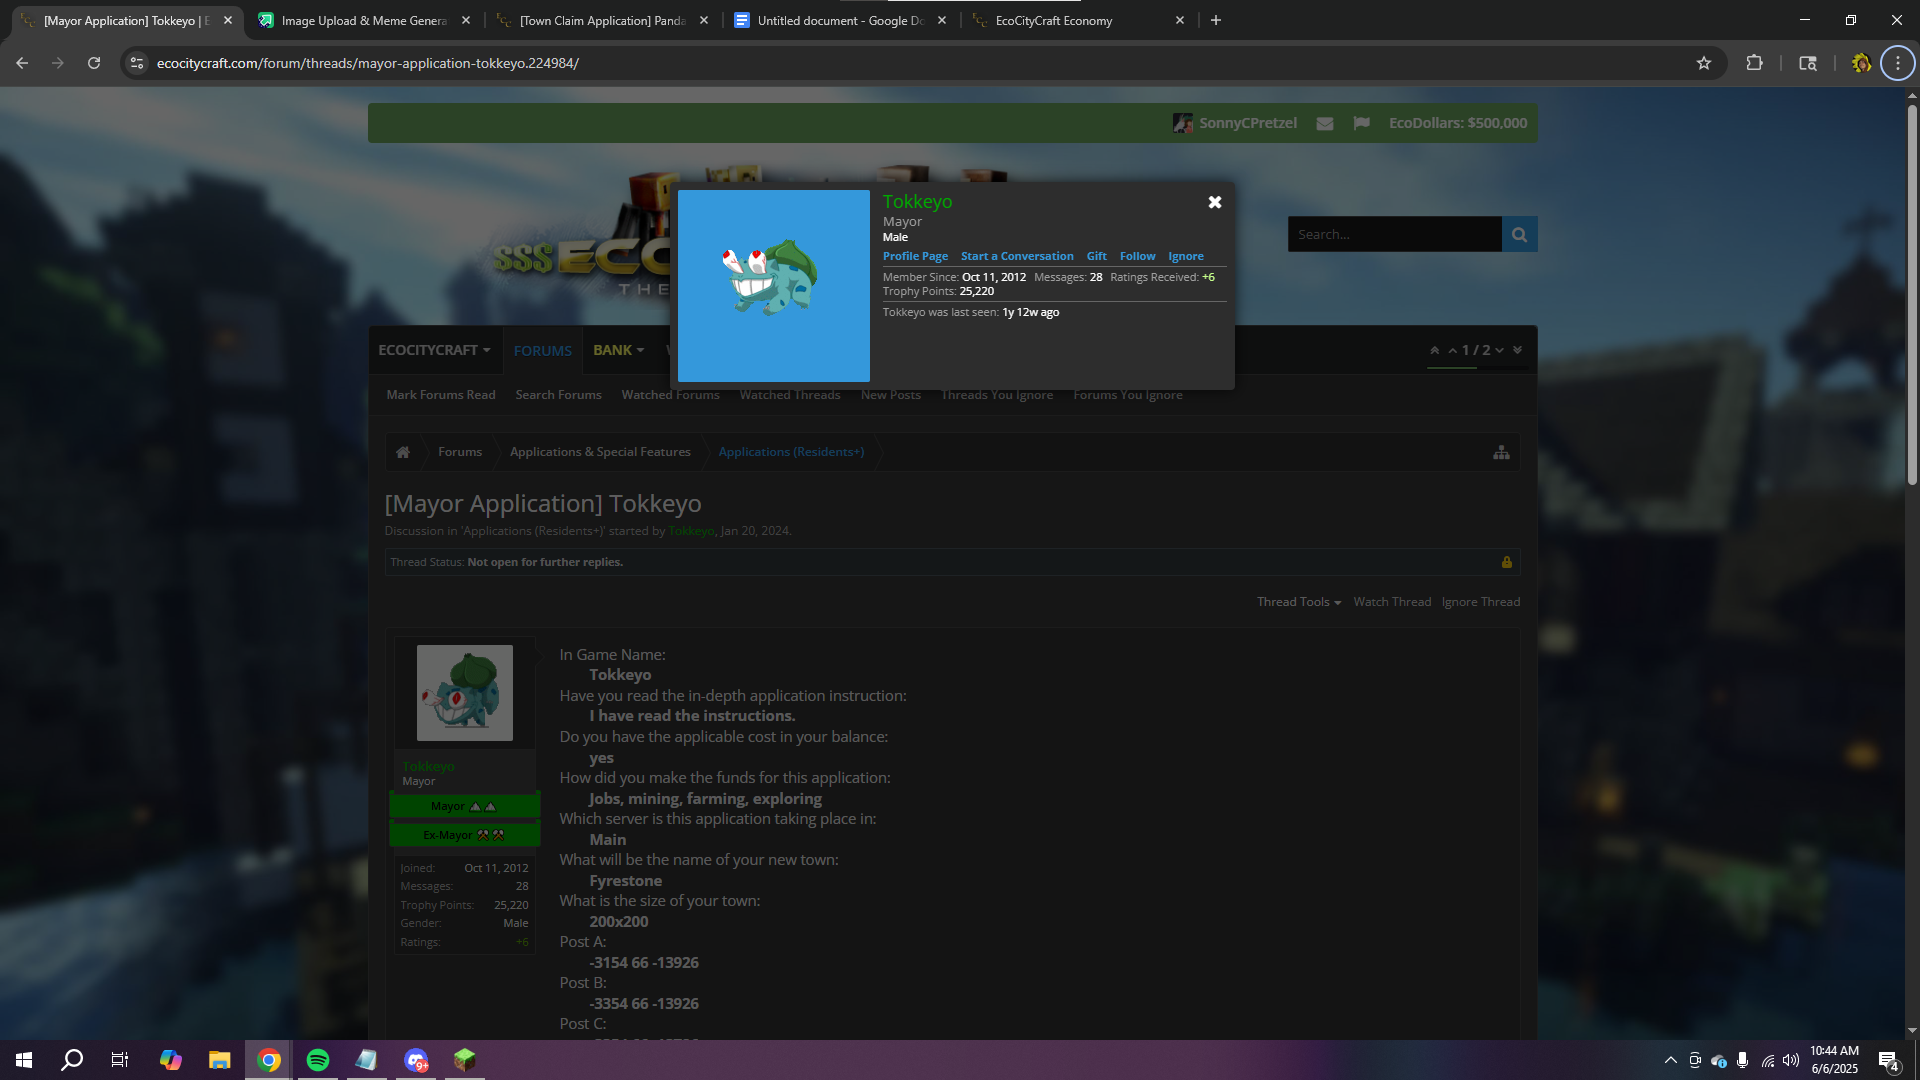The height and width of the screenshot is (1080, 1920).
Task: Click the forum search input field
Action: coord(1395,234)
